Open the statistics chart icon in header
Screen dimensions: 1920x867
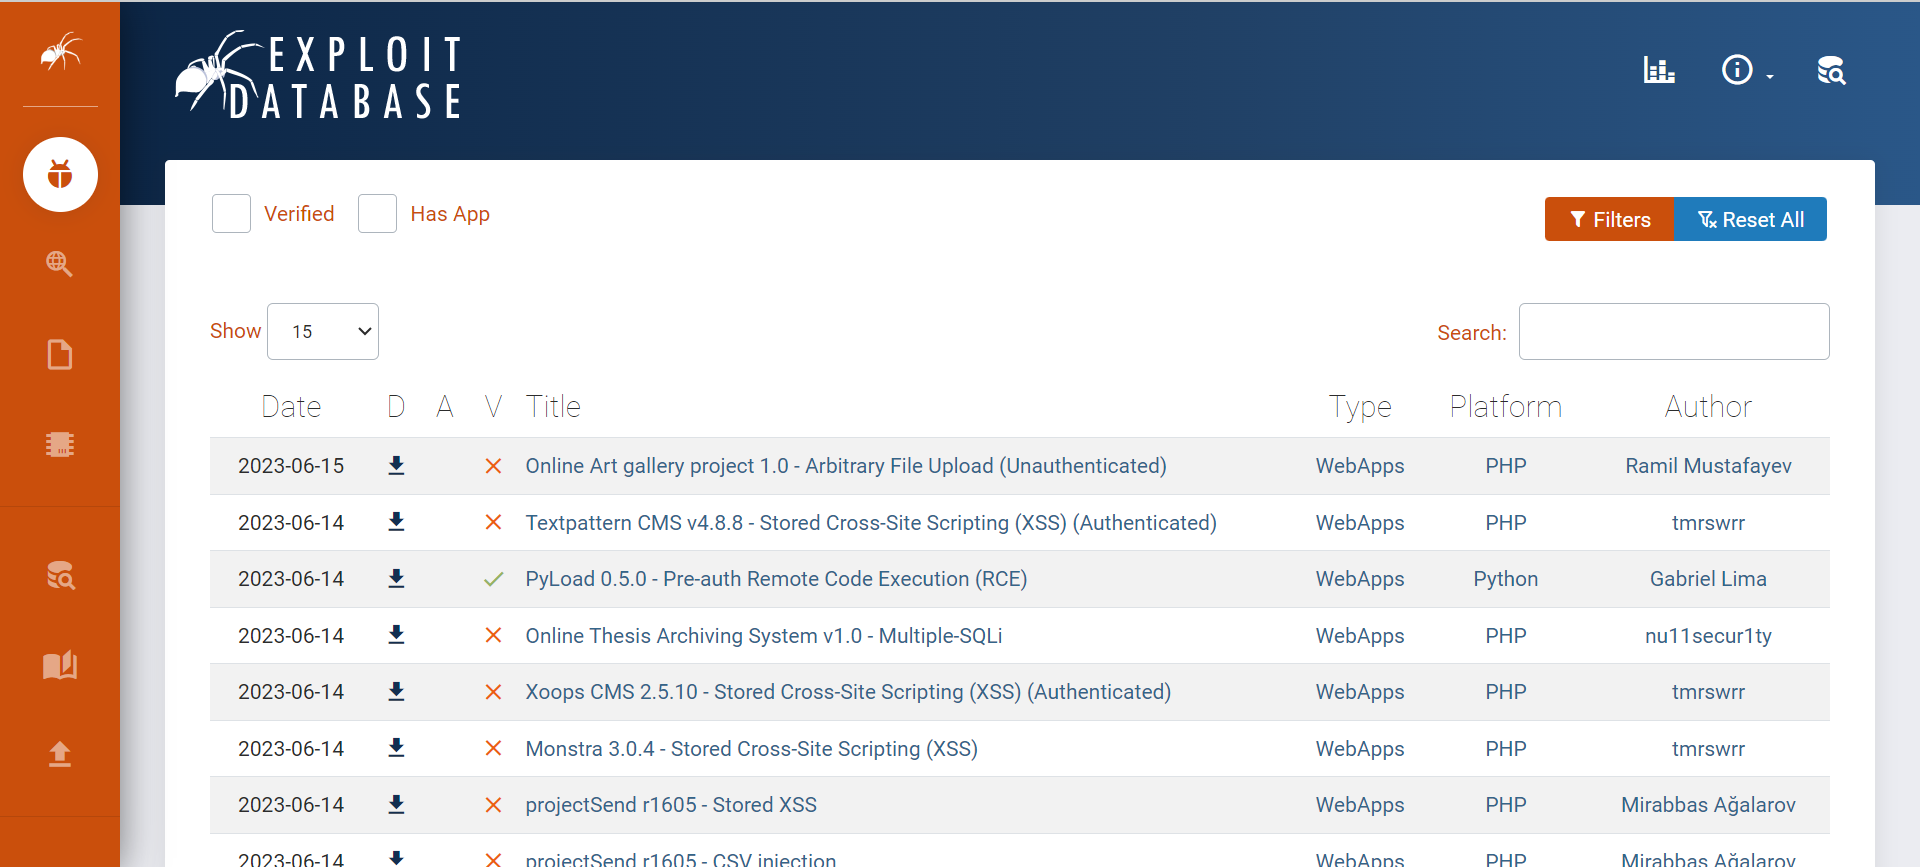[1659, 70]
